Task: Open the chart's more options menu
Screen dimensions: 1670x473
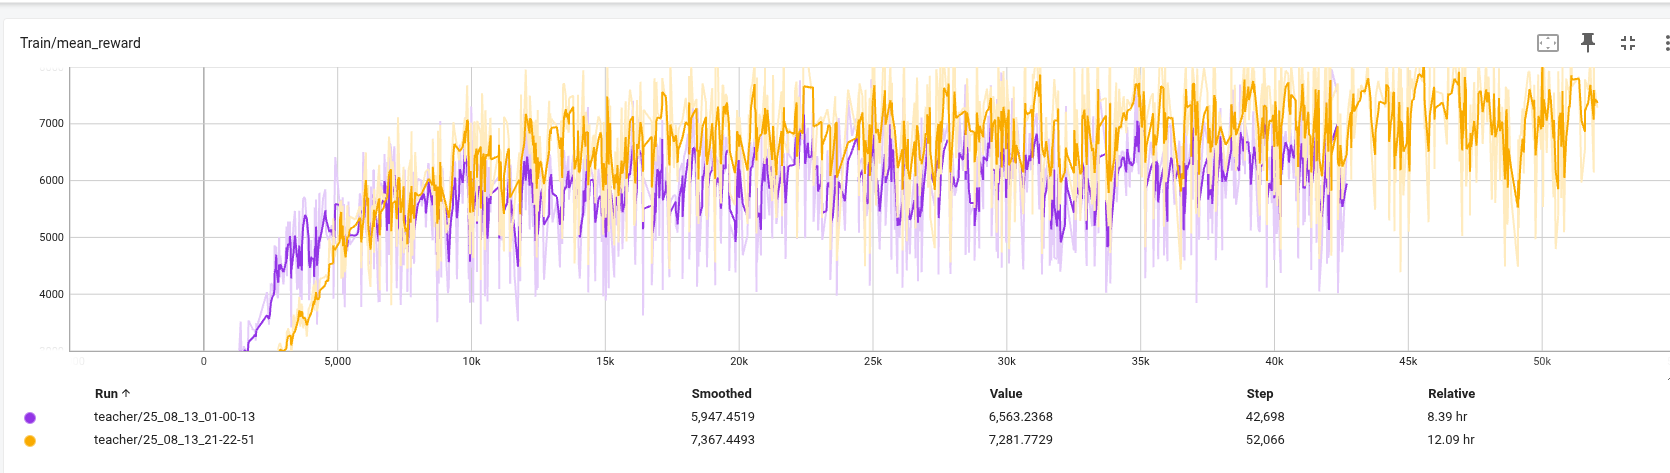Action: pos(1666,43)
